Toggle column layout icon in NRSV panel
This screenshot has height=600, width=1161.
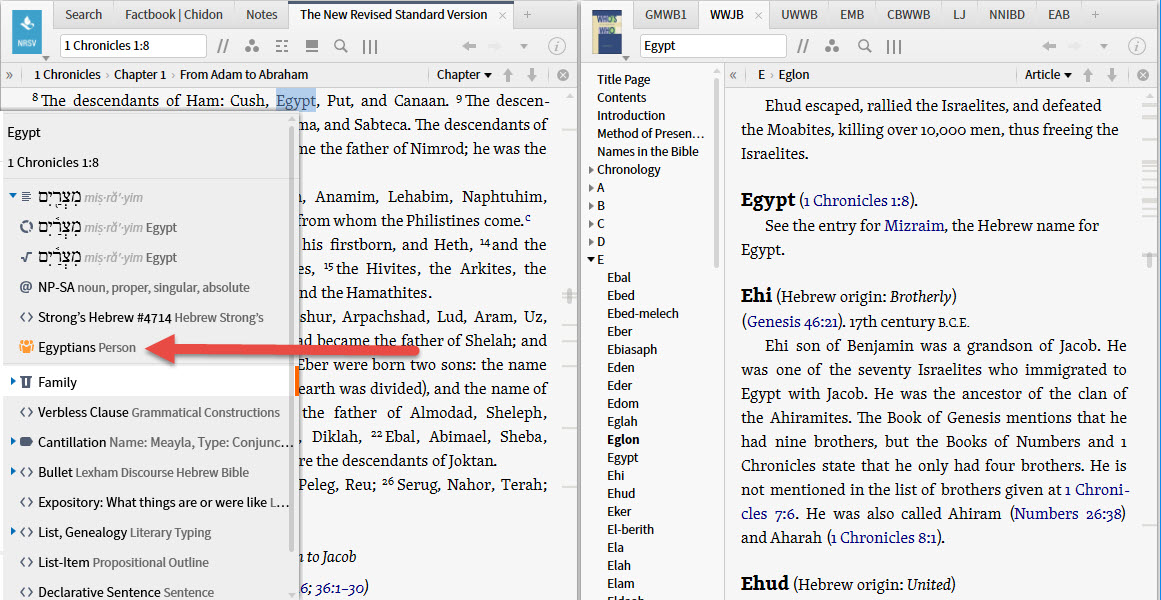[x=370, y=46]
